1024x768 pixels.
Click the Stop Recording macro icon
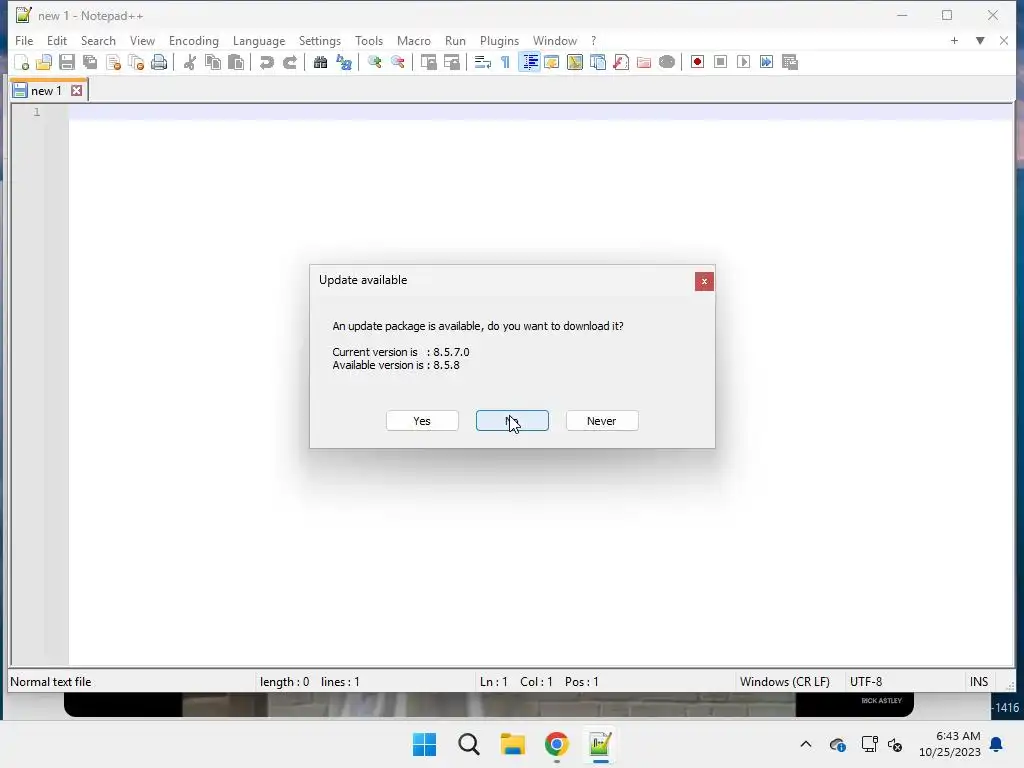click(x=720, y=62)
